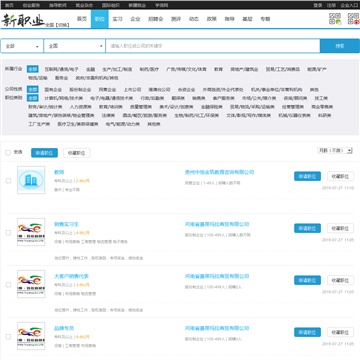Click the keyword search input field

click(x=213, y=46)
